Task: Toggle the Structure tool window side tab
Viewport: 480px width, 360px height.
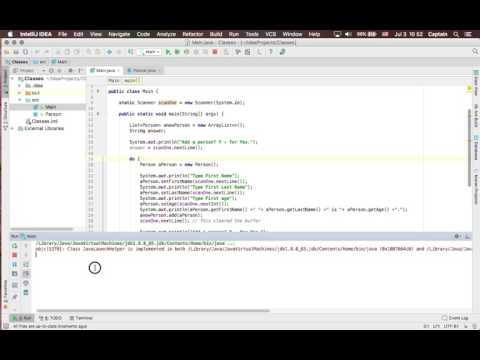Action: (x=5, y=115)
